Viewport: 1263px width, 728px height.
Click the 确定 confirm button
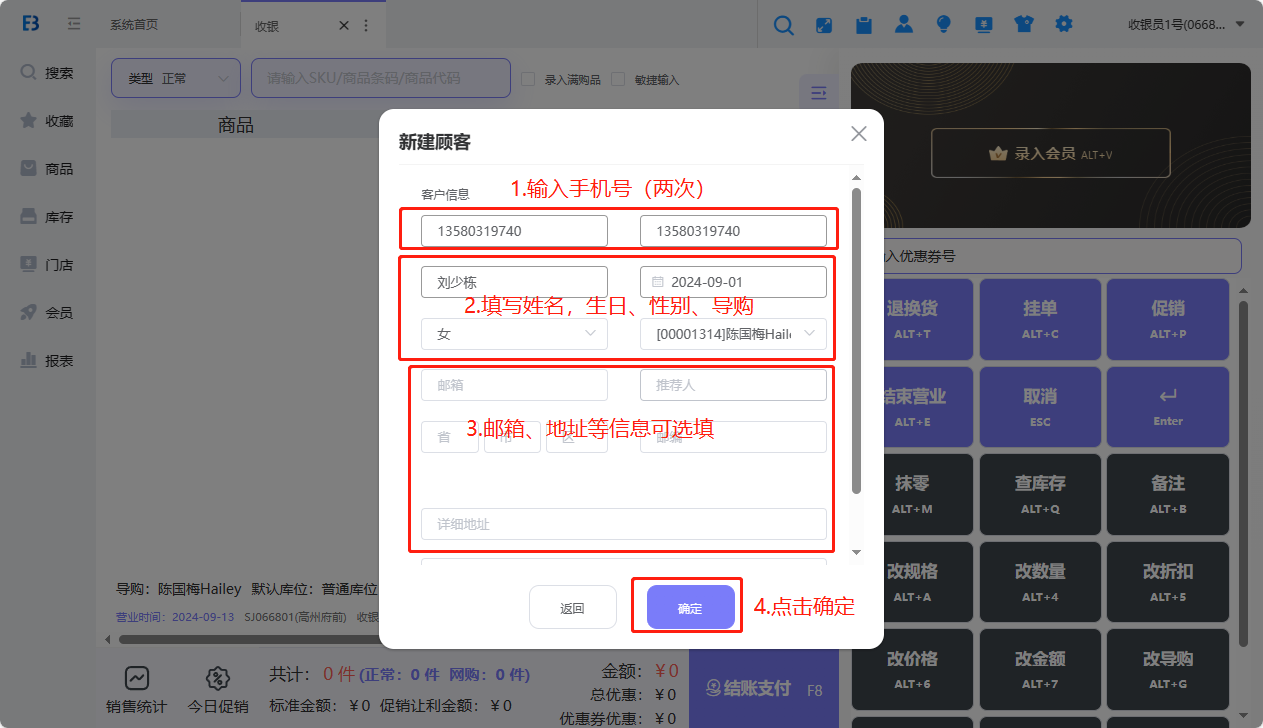690,607
